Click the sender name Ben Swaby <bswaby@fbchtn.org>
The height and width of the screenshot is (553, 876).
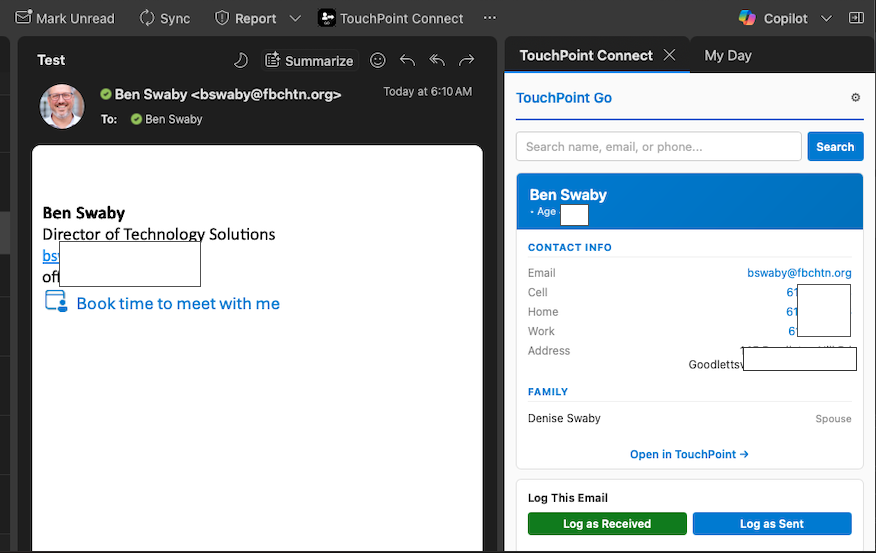228,94
